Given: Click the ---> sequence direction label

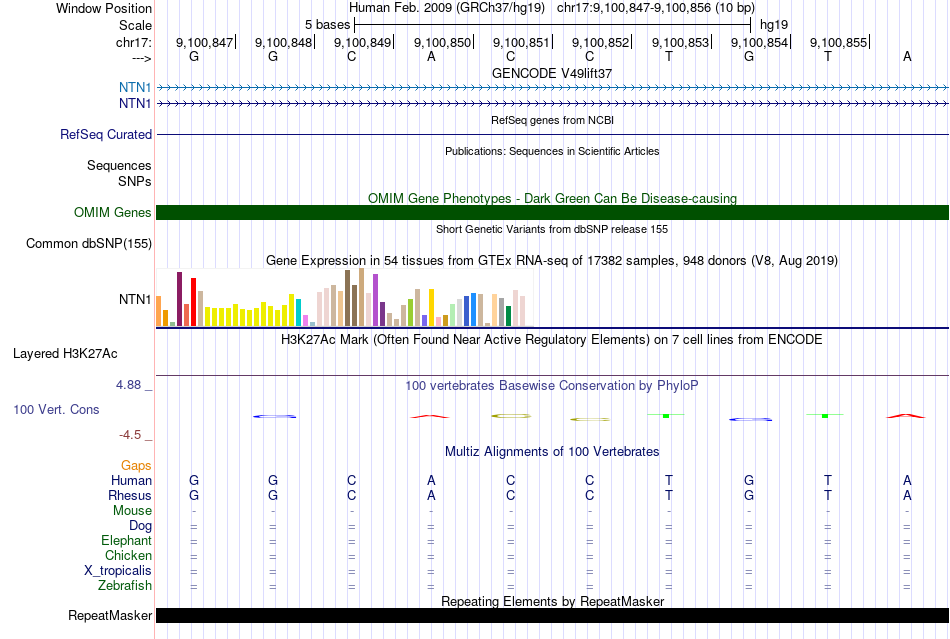Looking at the screenshot, I should (141, 58).
